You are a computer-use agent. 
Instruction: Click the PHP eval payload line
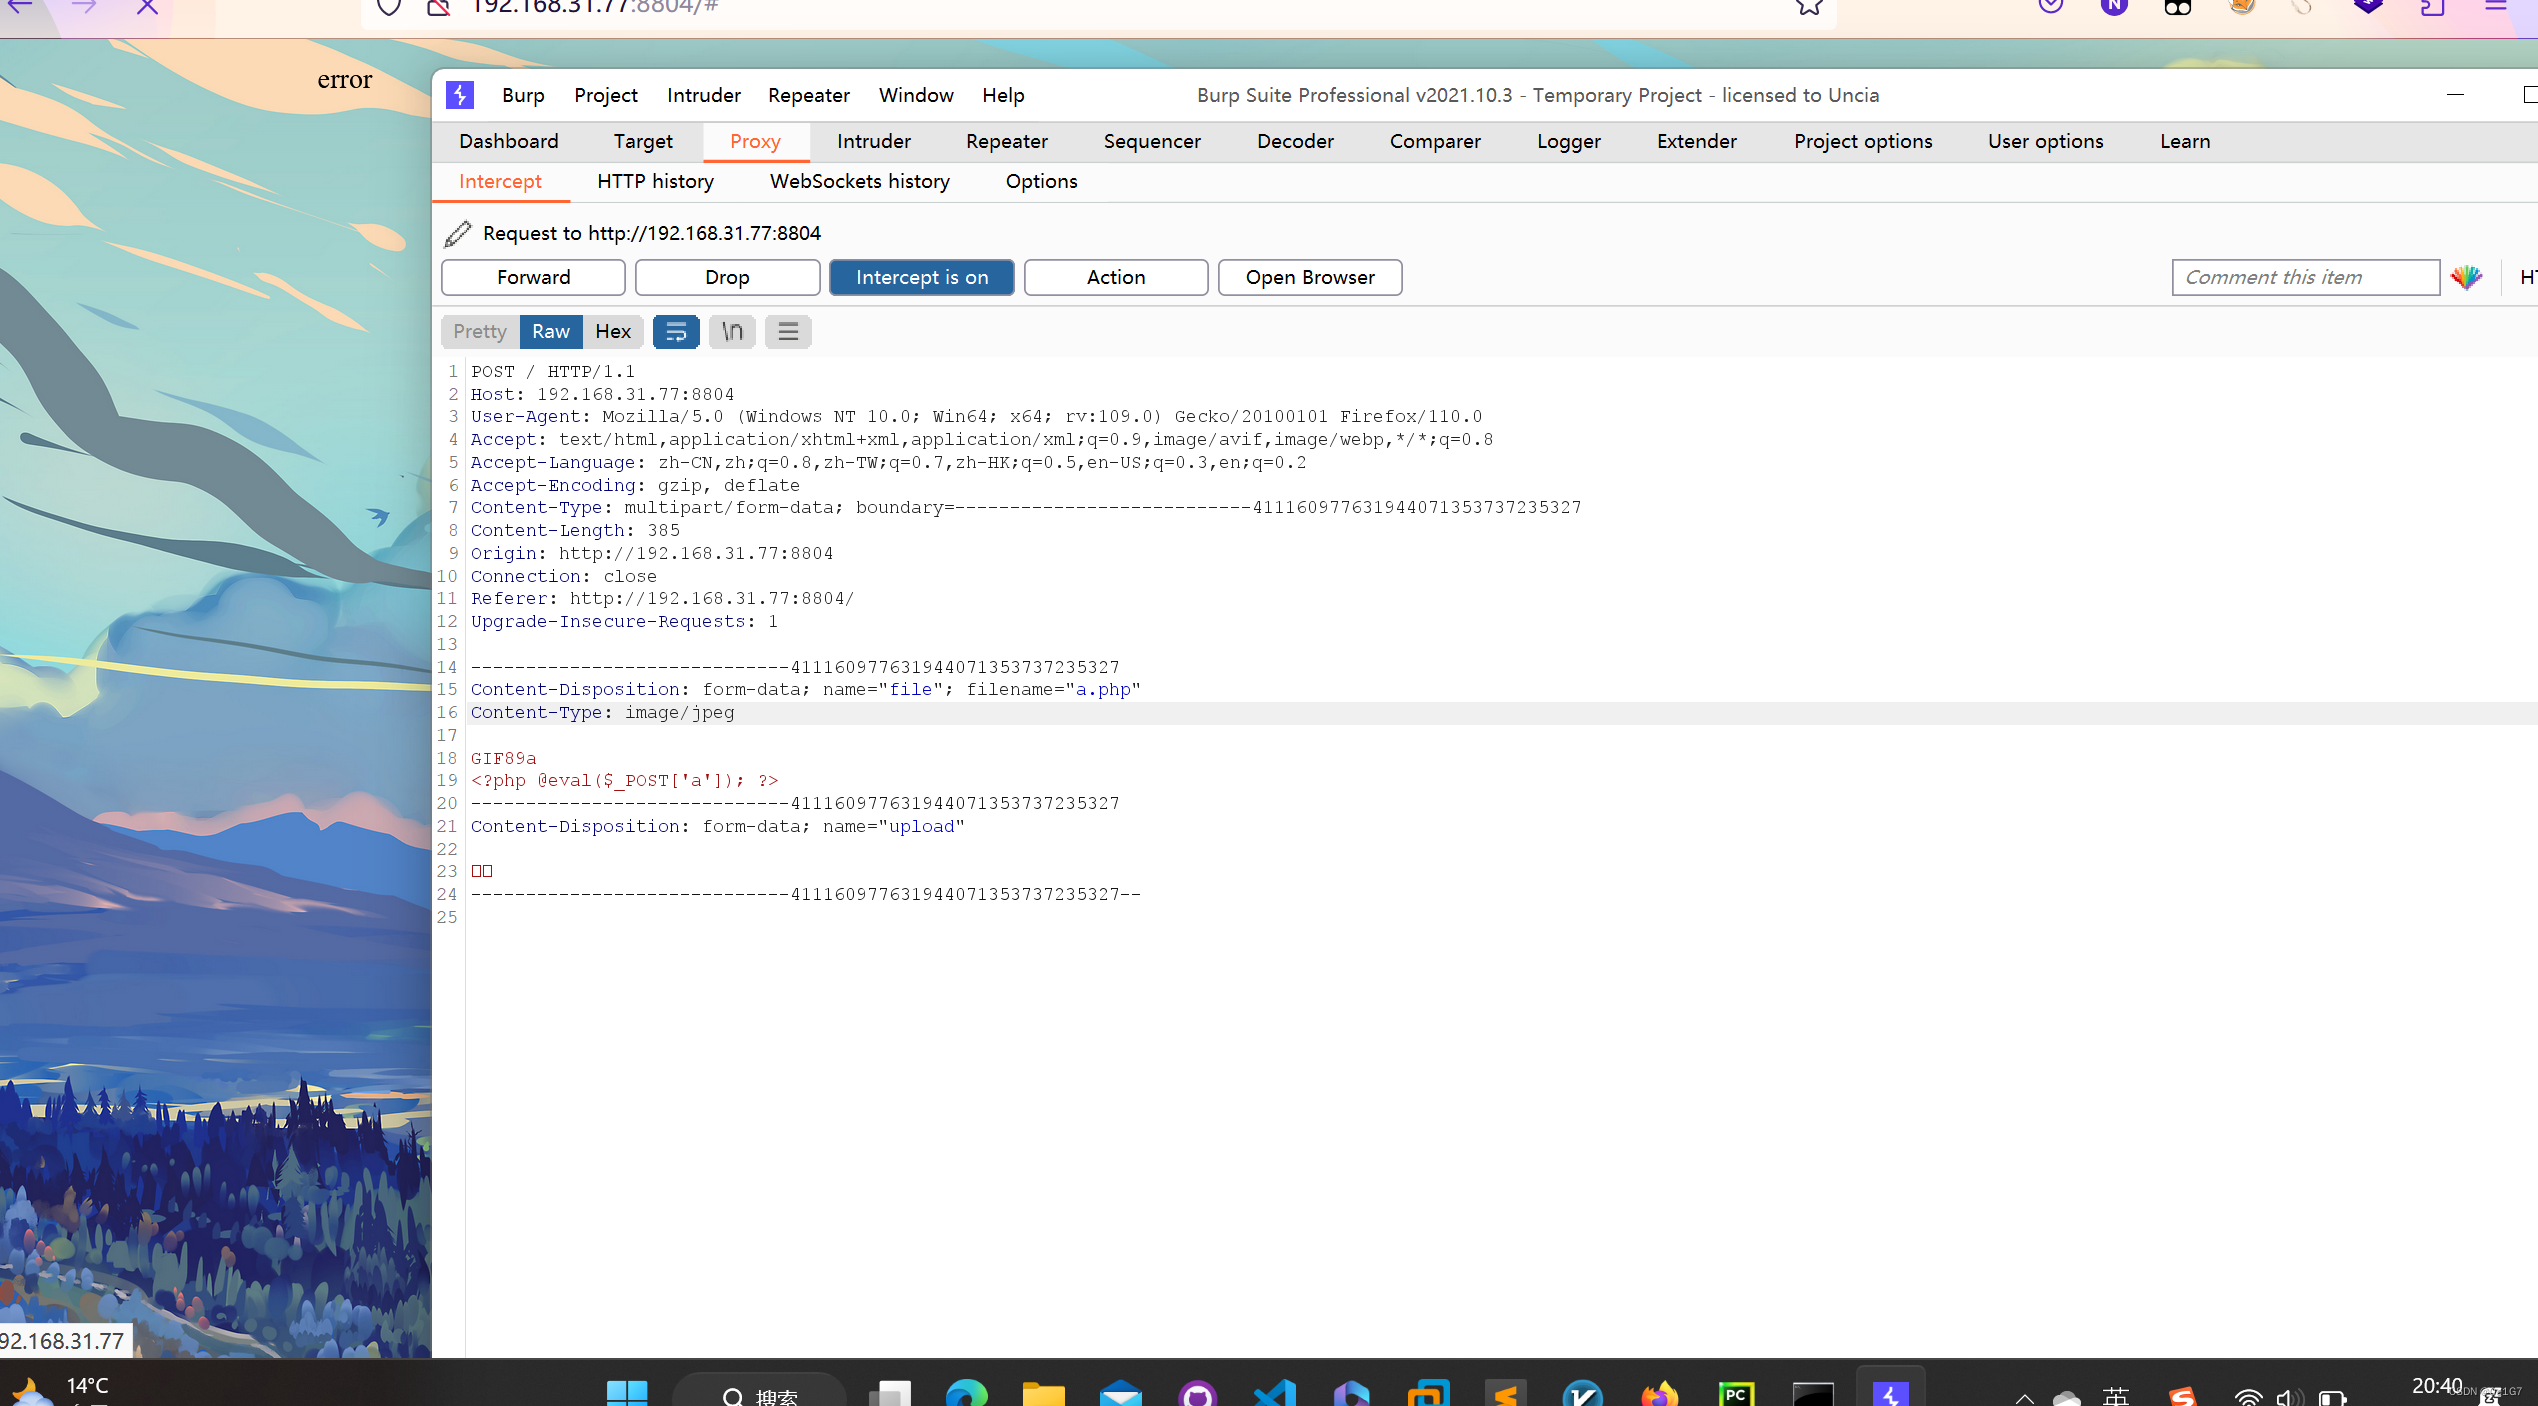(x=625, y=781)
